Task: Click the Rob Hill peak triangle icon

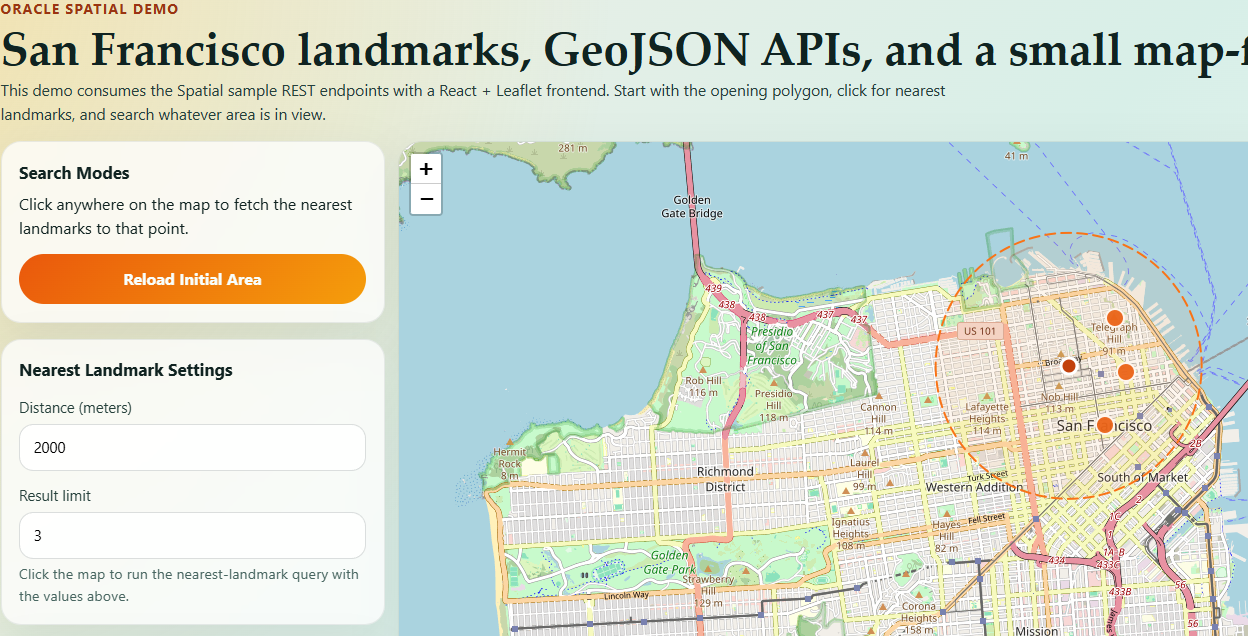Action: (x=704, y=369)
